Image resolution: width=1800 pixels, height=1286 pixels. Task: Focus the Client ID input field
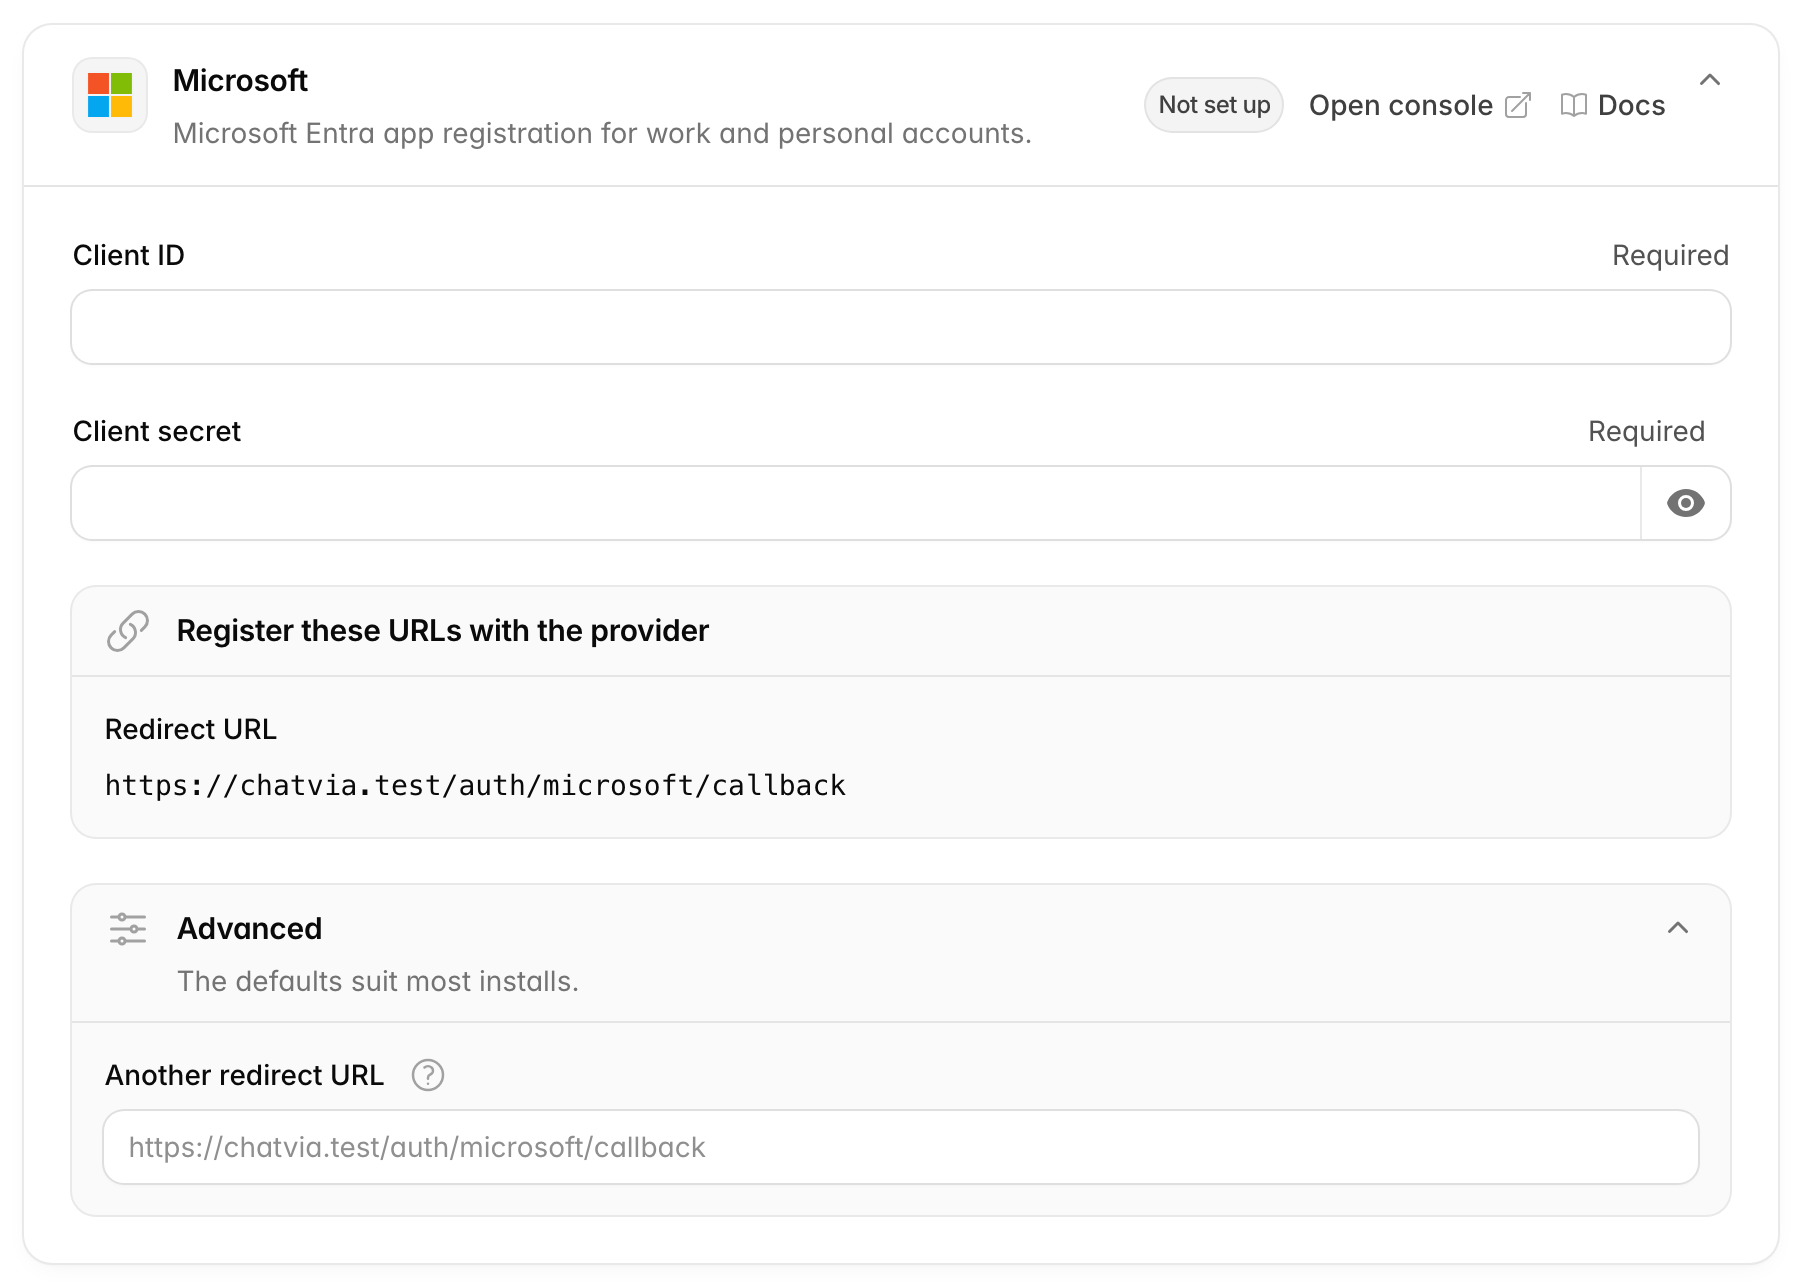pos(901,327)
